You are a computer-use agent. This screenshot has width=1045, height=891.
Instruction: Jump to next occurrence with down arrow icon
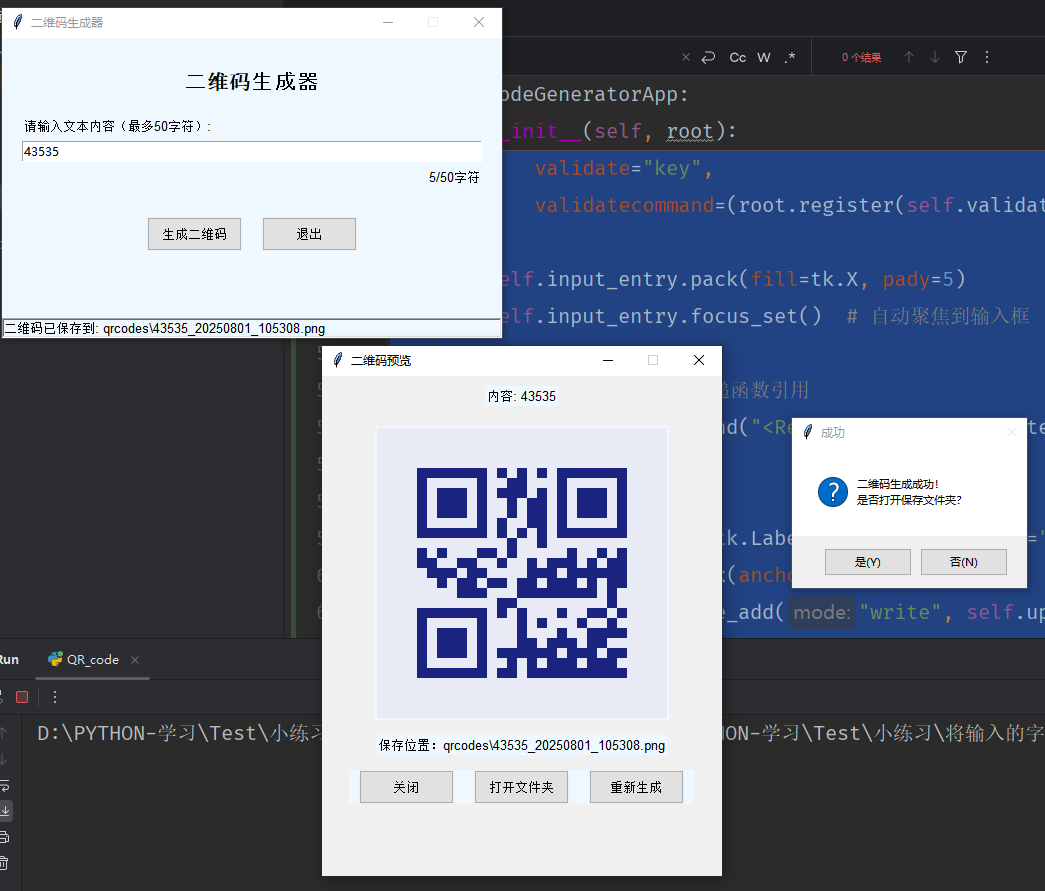point(934,57)
